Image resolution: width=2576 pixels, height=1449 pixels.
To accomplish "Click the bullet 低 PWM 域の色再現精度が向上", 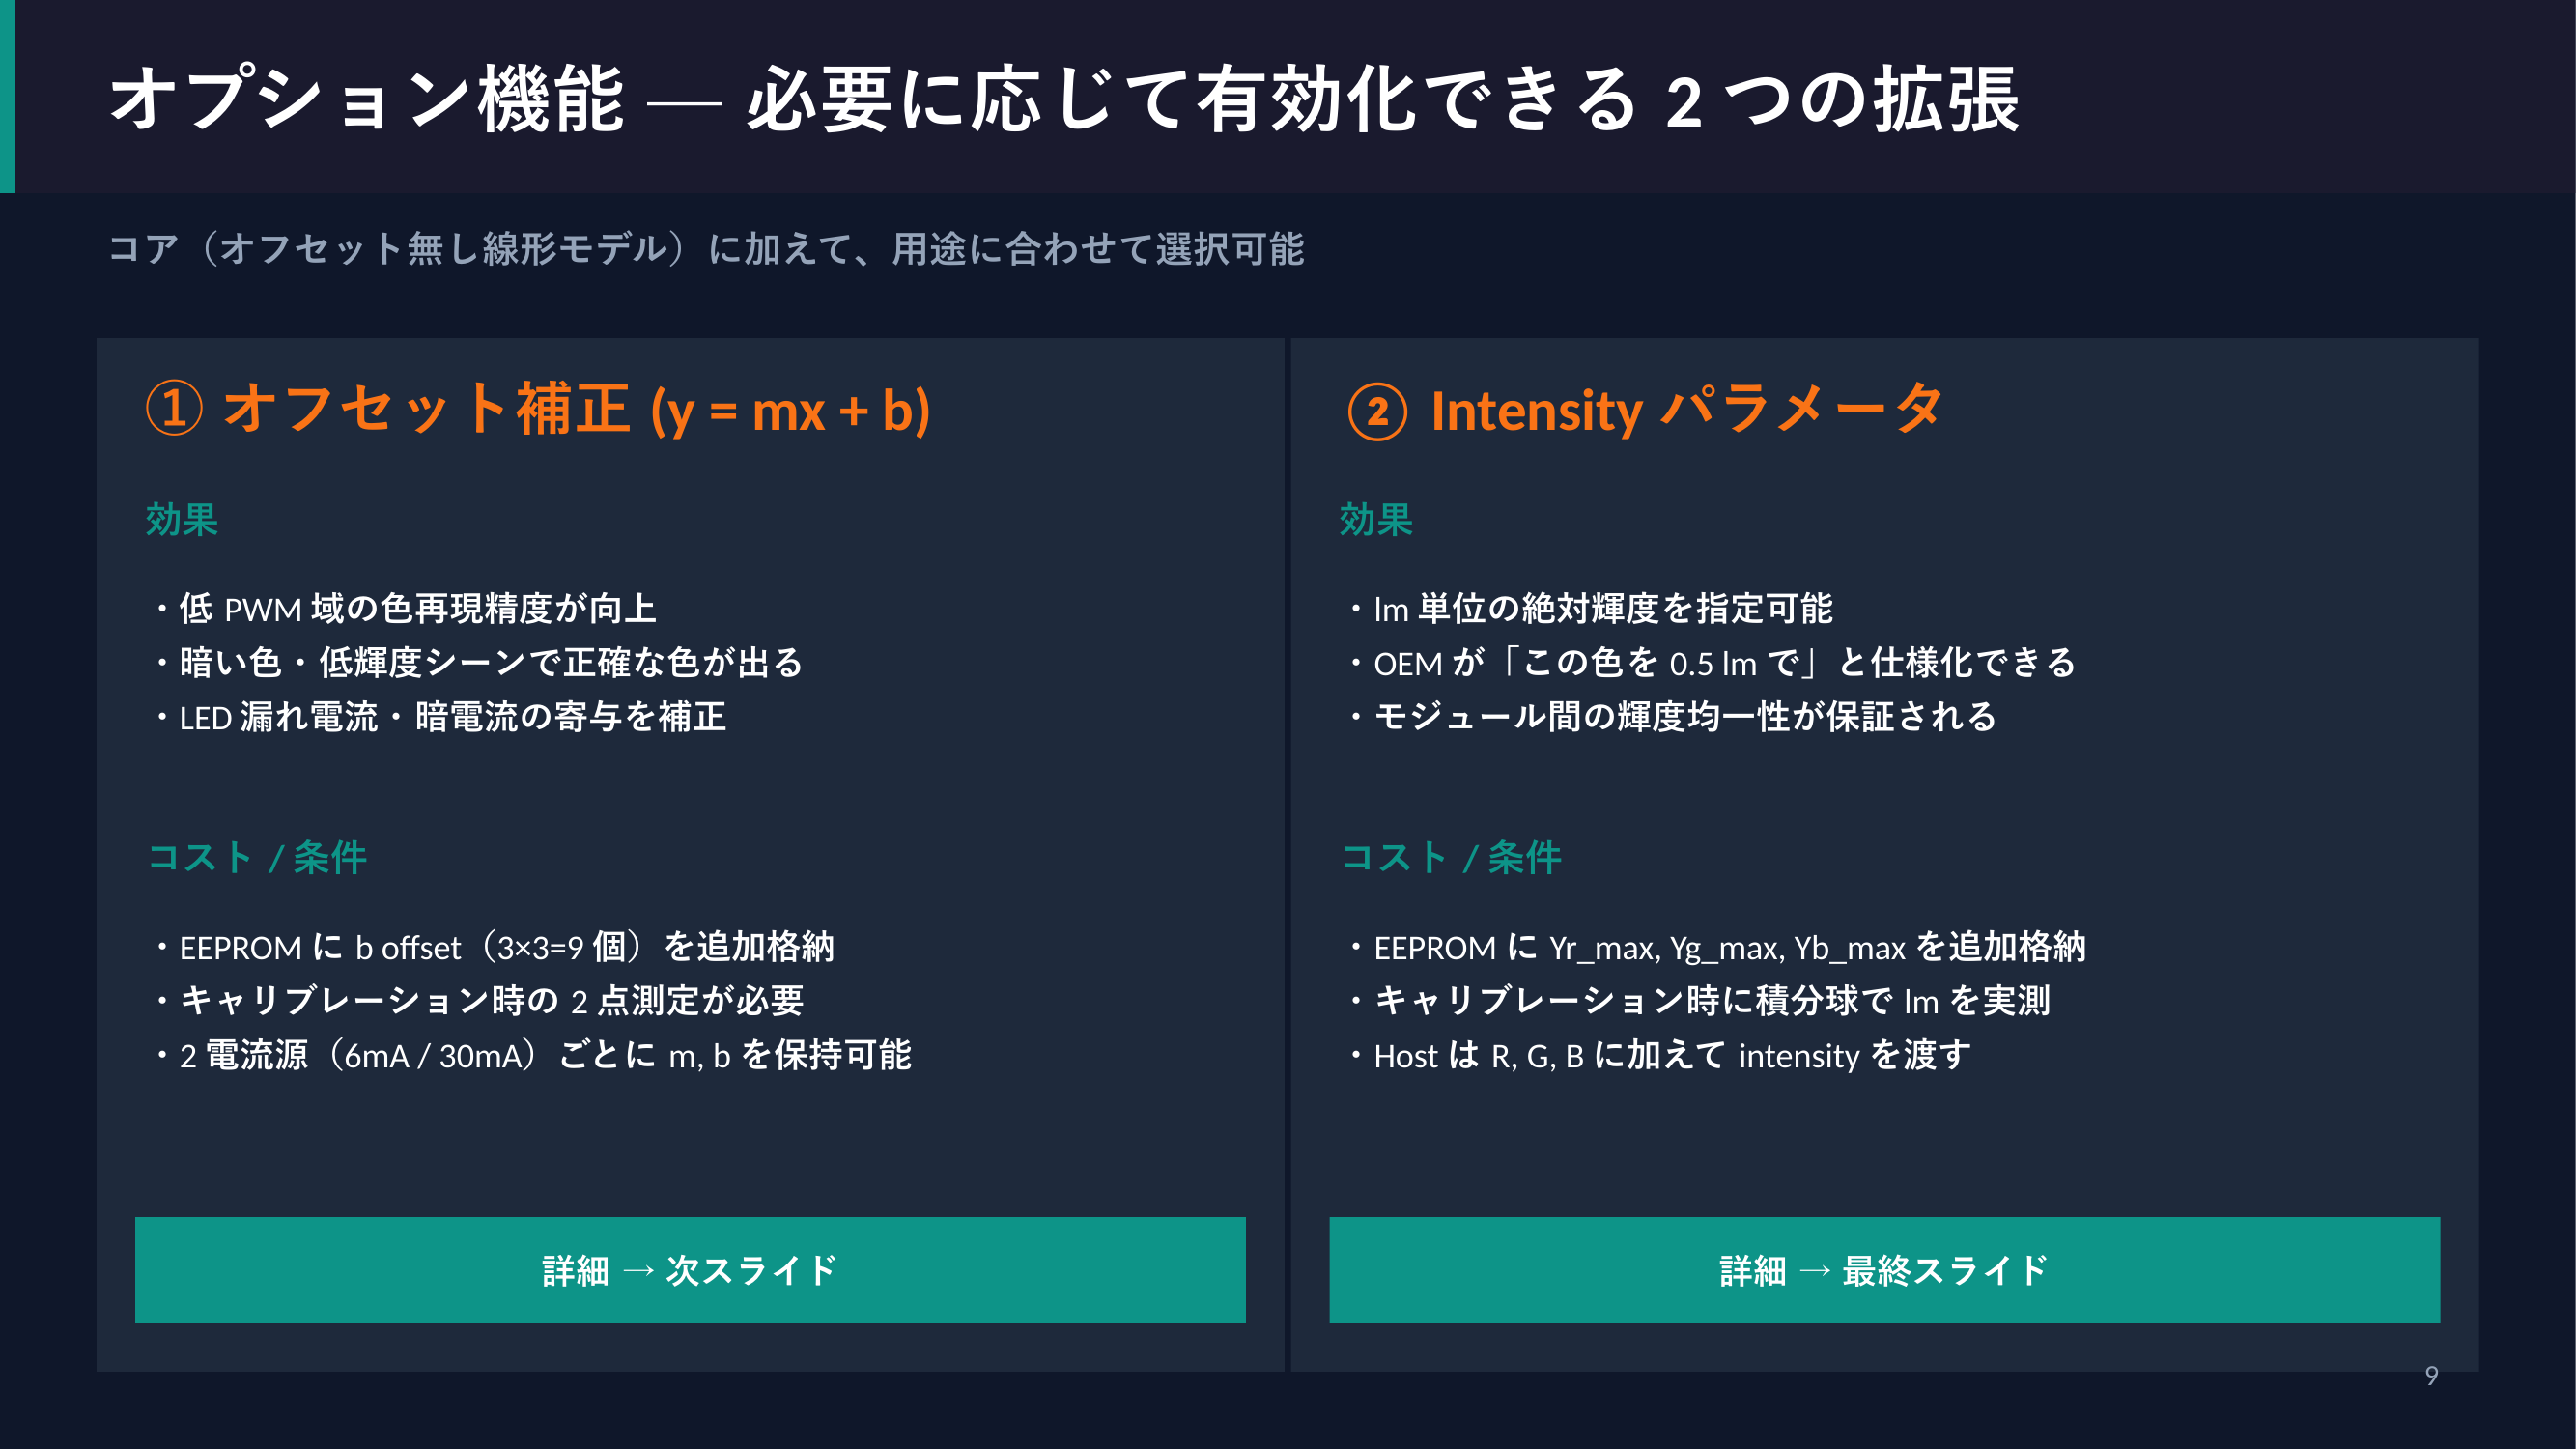I will point(417,608).
